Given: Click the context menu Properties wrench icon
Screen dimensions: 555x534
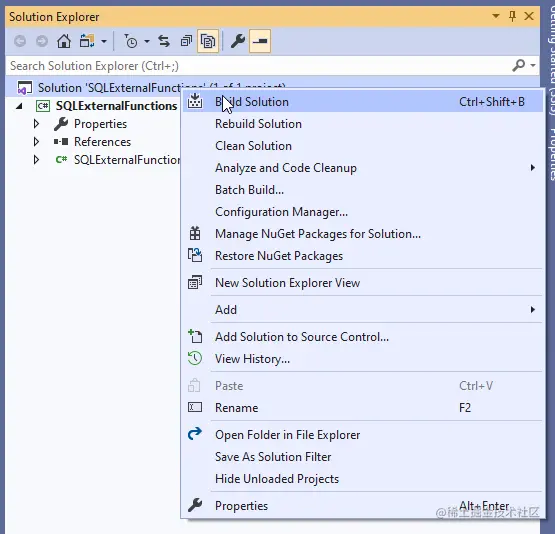Looking at the screenshot, I should (195, 505).
